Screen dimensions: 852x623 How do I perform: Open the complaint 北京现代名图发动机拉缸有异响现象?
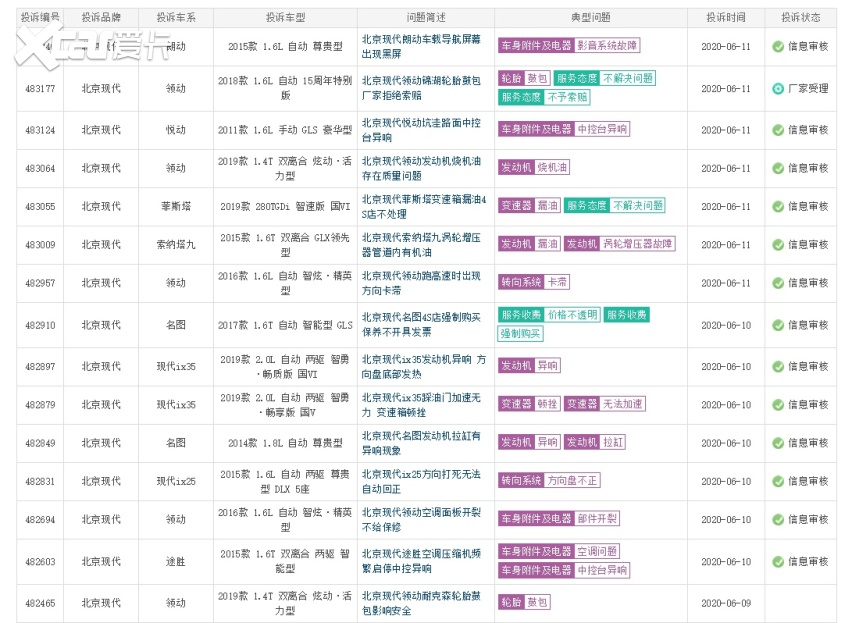click(421, 443)
